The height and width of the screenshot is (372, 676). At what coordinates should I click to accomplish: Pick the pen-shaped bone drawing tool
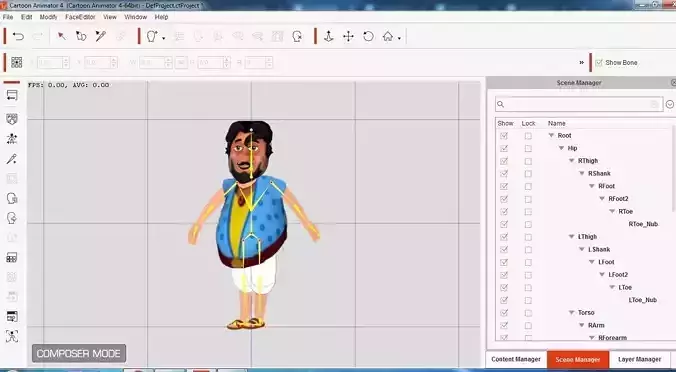tap(100, 36)
